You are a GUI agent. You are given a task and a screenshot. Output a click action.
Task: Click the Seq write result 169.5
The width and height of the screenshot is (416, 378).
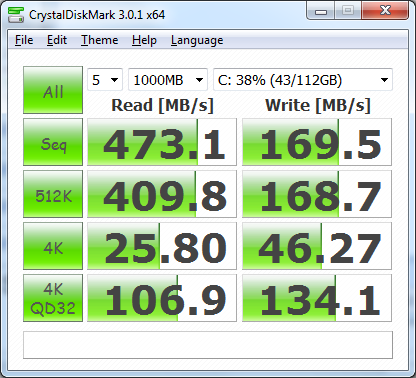coord(317,142)
